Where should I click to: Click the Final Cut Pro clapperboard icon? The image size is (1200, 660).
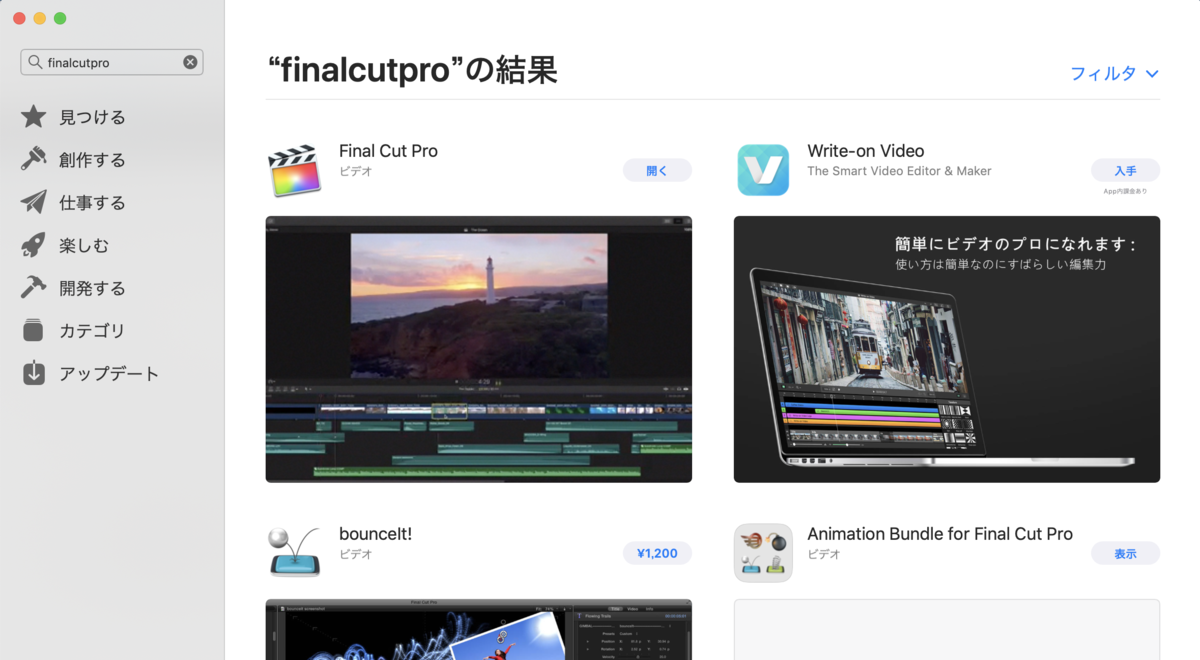pos(294,169)
